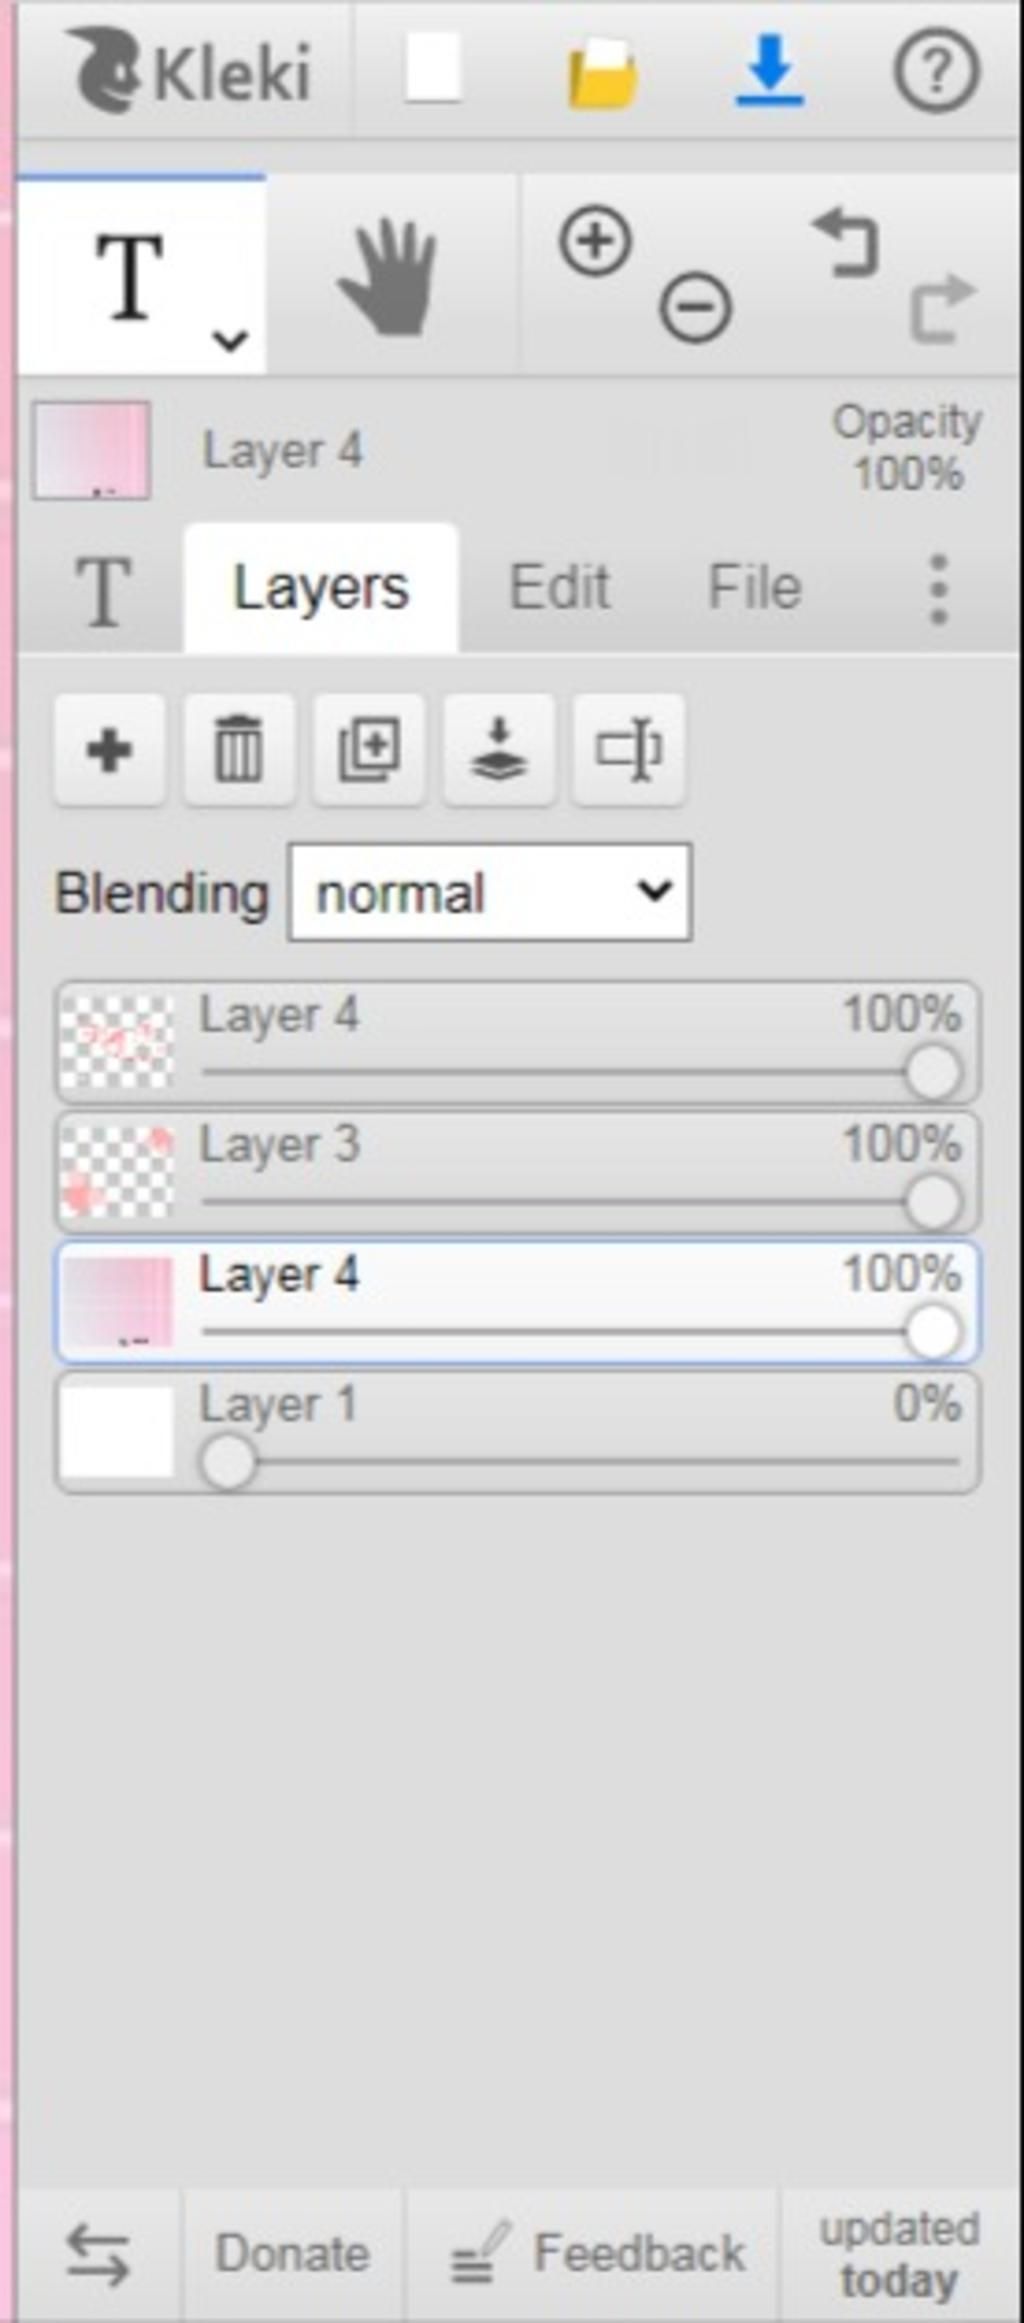This screenshot has height=2323, width=1024.
Task: Click the rename layer icon
Action: coord(628,750)
